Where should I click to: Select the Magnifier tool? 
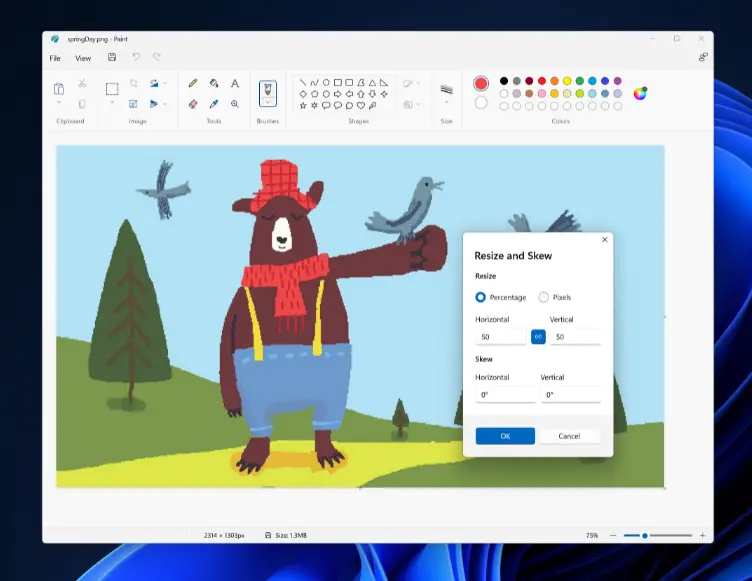point(235,104)
